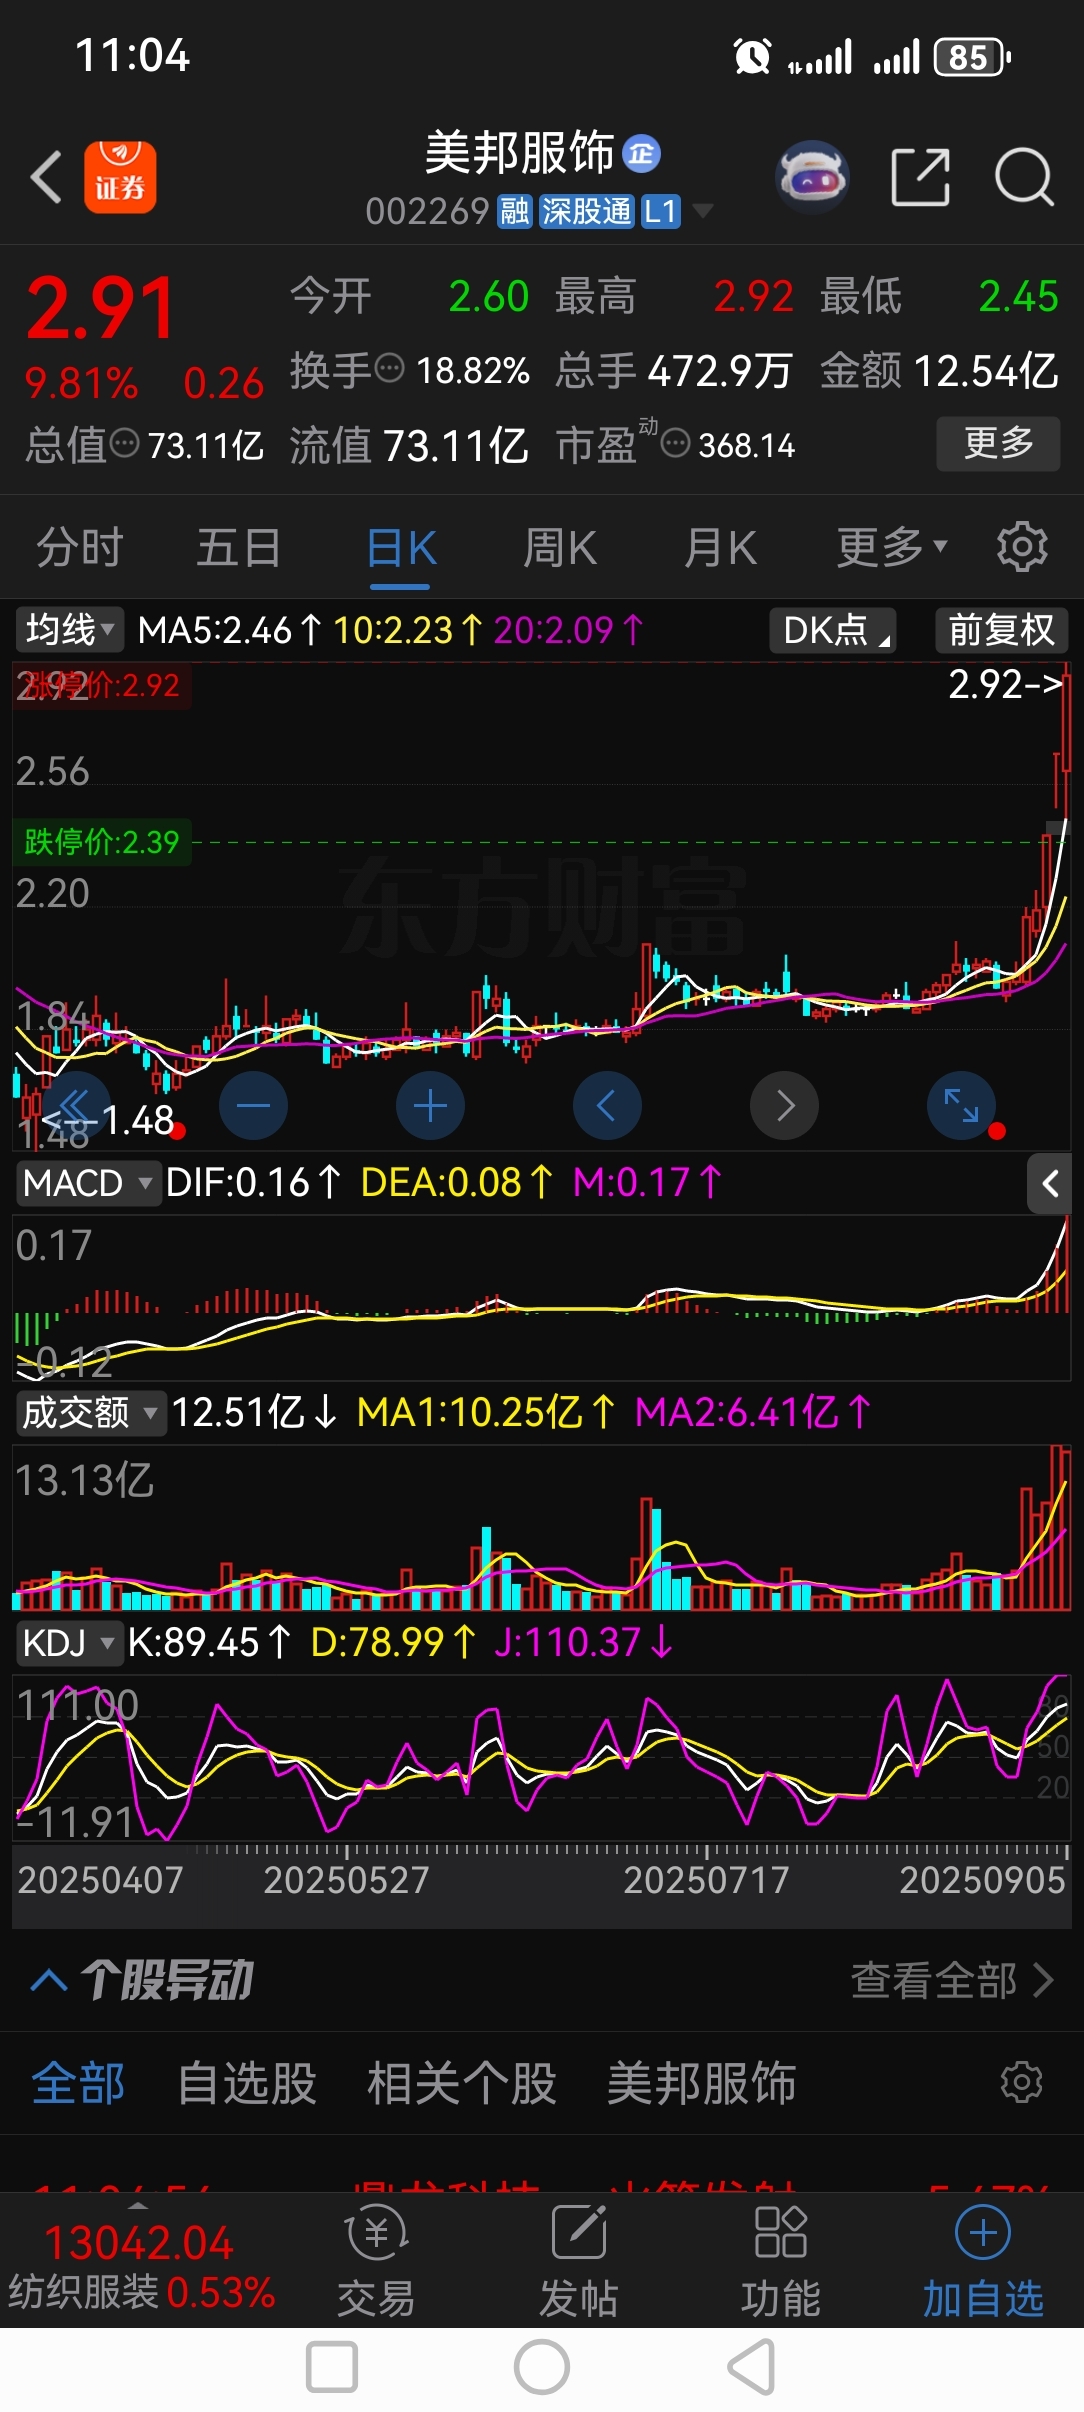Move chart left with arrow button
The image size is (1084, 2412).
607,1106
